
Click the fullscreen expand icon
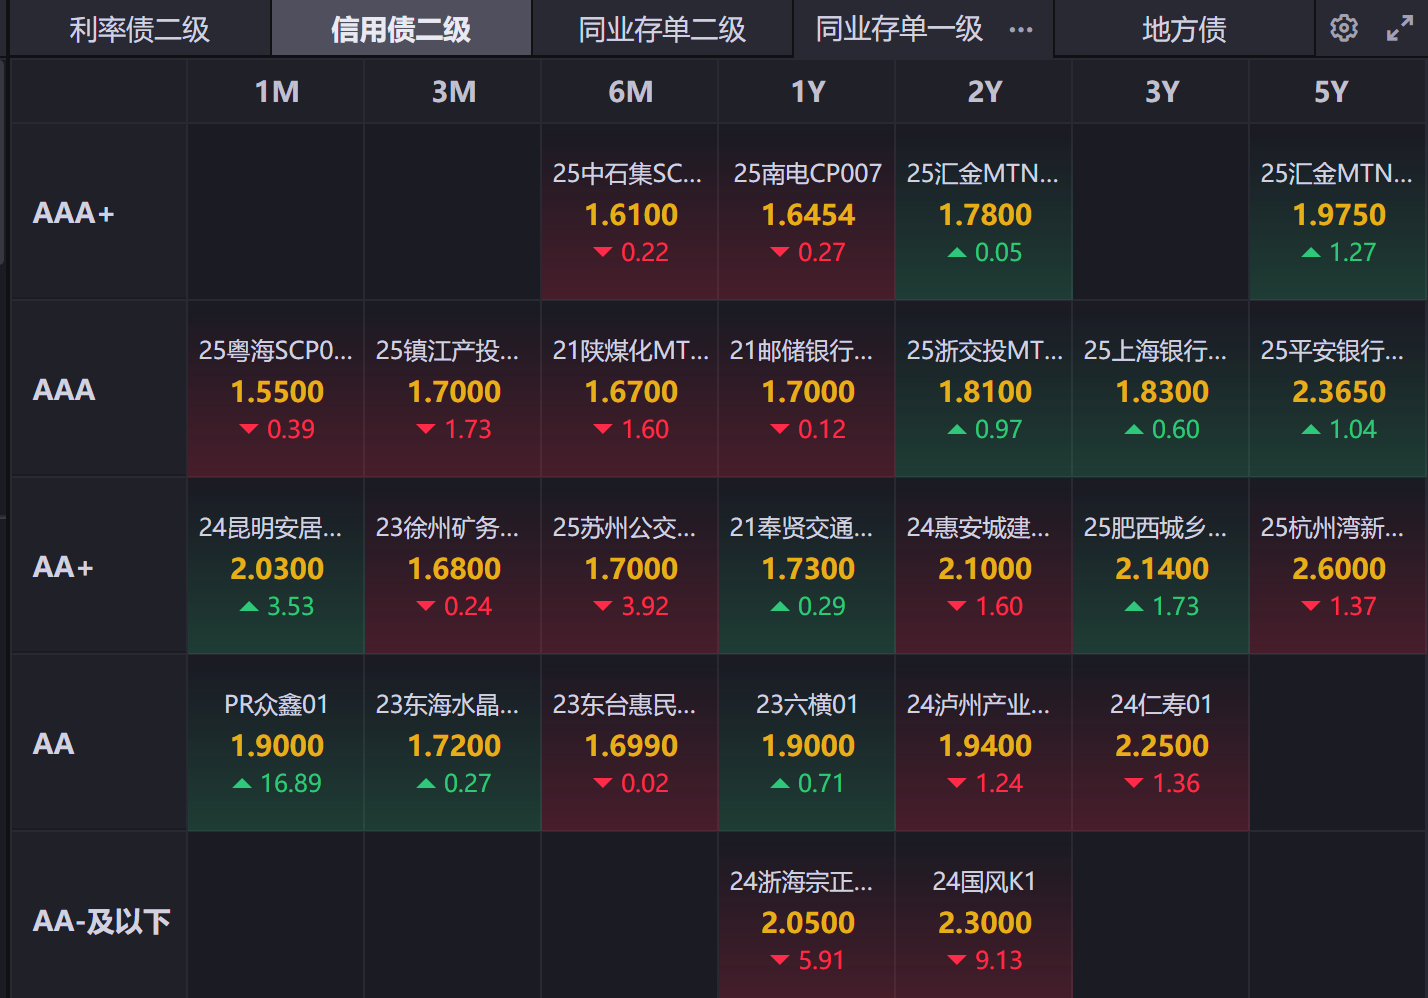(1399, 29)
